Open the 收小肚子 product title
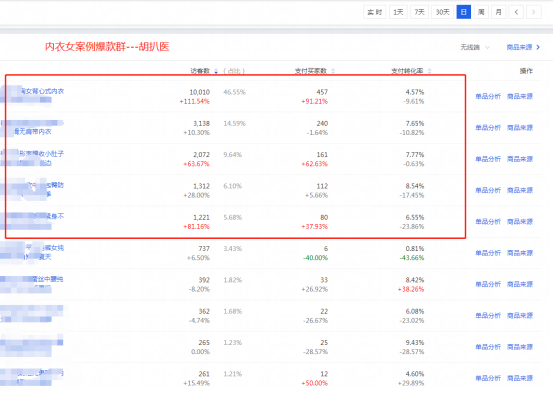This screenshot has height=397, width=553. click(42, 154)
